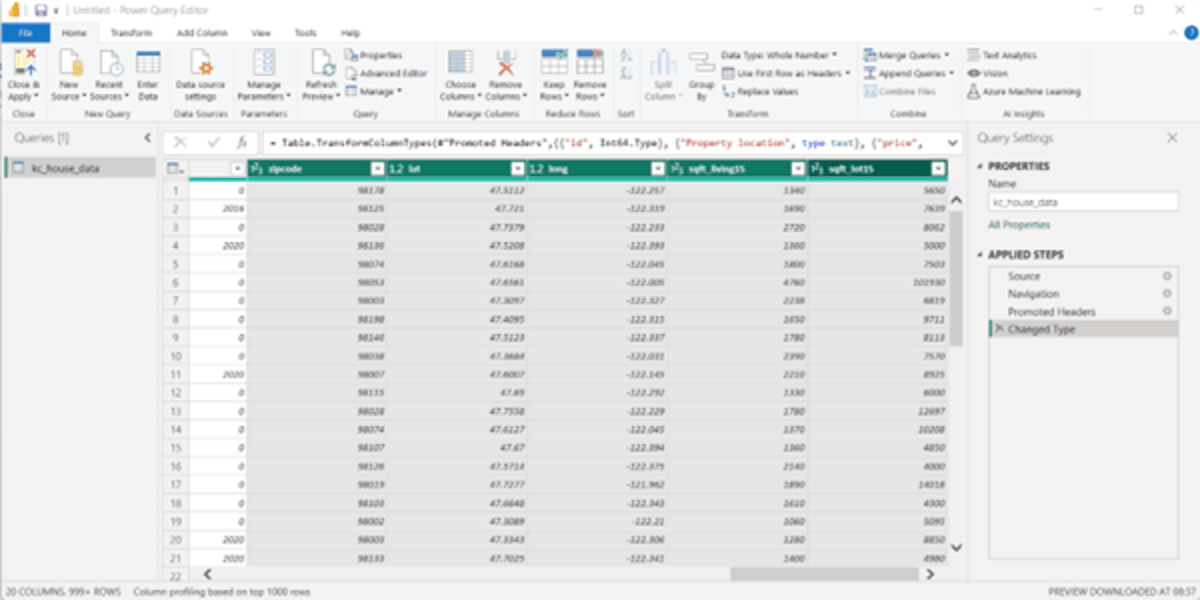
Task: Click the Choose Columns icon
Action: pos(460,63)
